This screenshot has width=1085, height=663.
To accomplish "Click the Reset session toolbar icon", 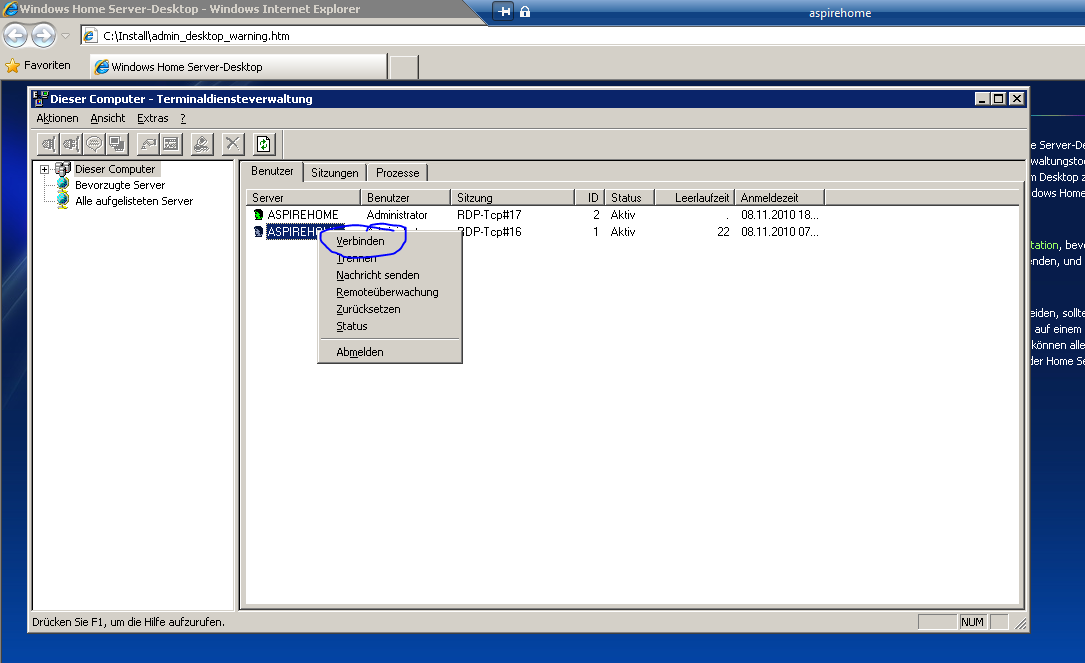I will click(148, 144).
